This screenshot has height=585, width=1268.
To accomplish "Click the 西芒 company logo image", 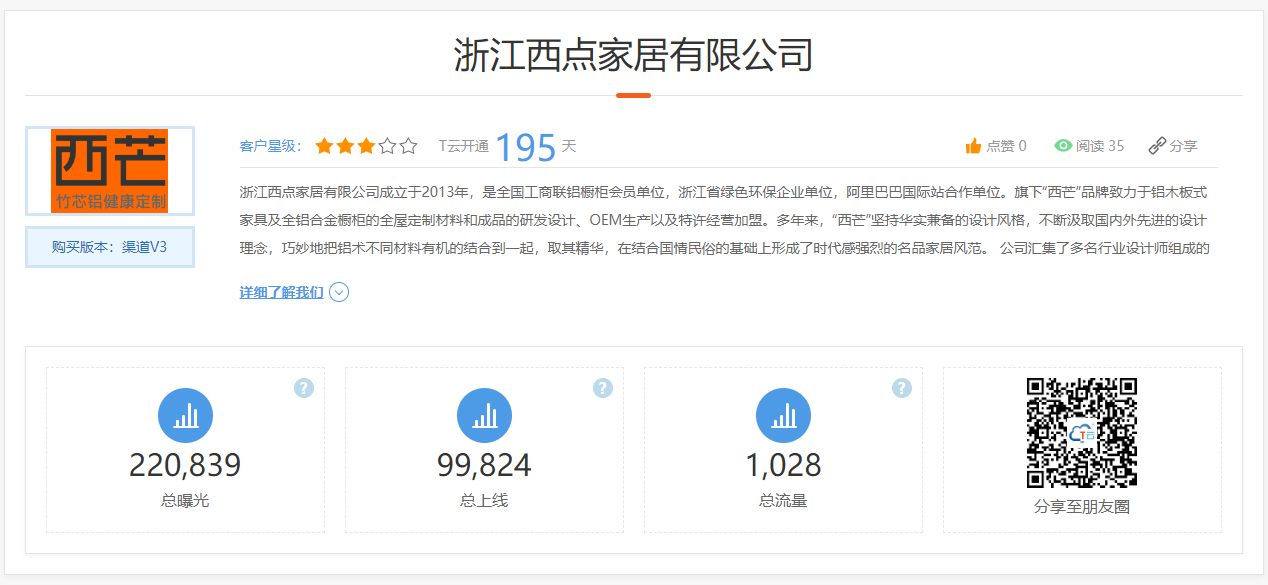I will click(x=110, y=171).
